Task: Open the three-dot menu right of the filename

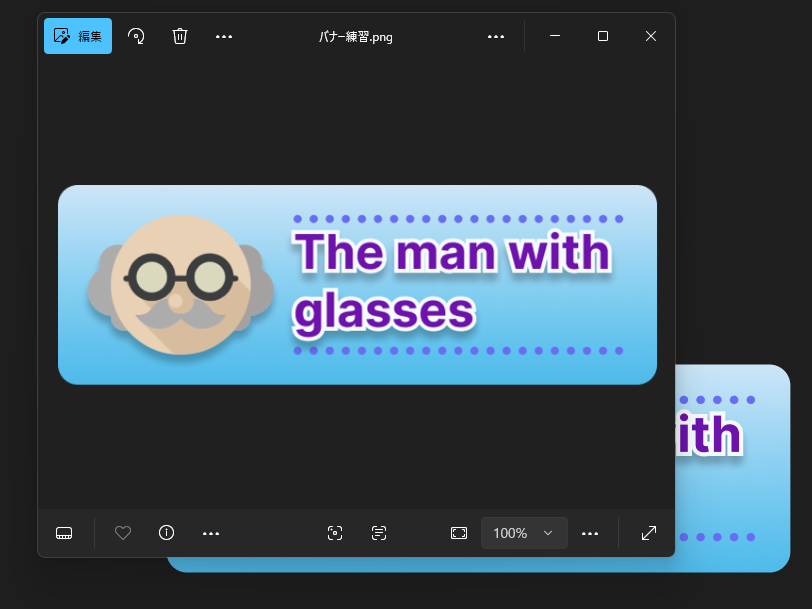Action: [496, 36]
